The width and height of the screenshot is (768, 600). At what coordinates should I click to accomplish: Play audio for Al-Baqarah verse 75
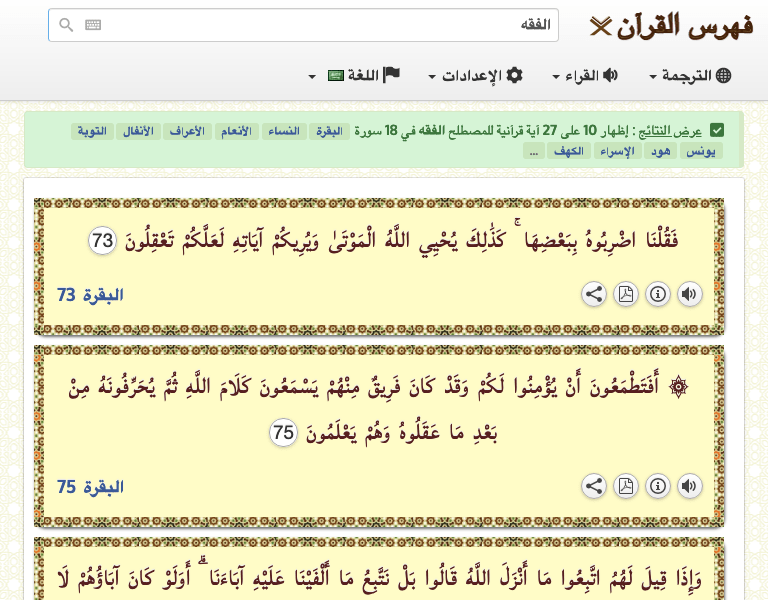pyautogui.click(x=689, y=486)
